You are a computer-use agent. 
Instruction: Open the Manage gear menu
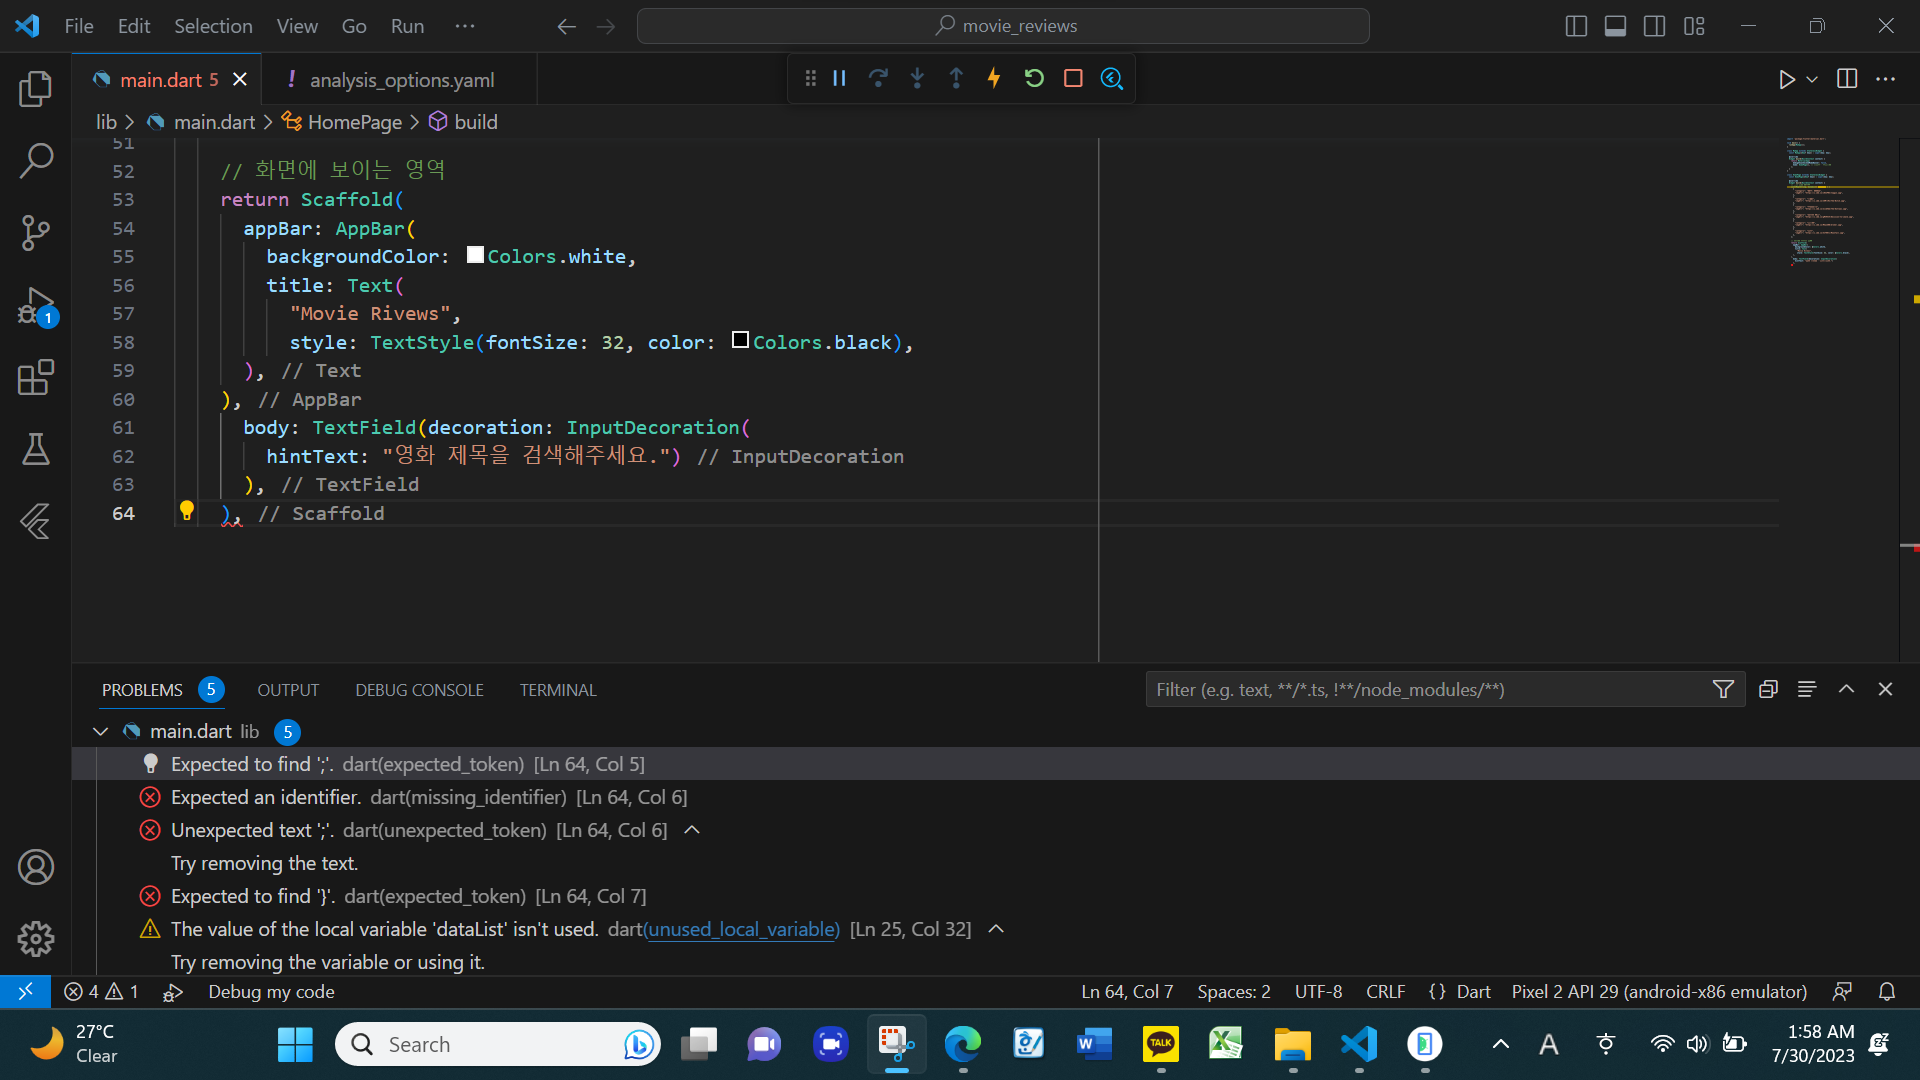(36, 939)
